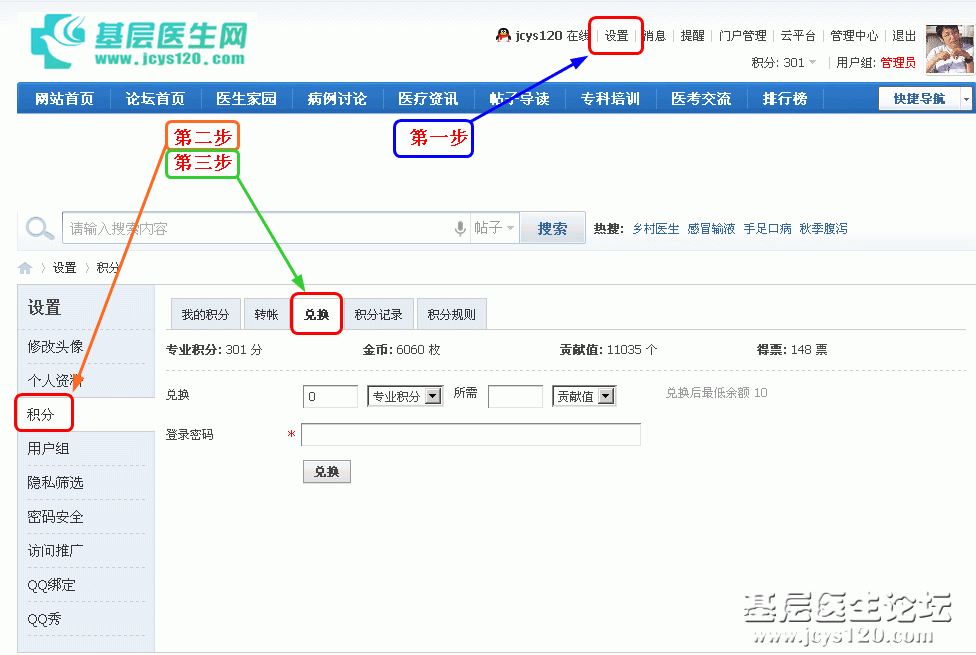Viewport: 976px width, 655px height.
Task: Select 积分 in the settings sidebar
Action: [x=42, y=414]
